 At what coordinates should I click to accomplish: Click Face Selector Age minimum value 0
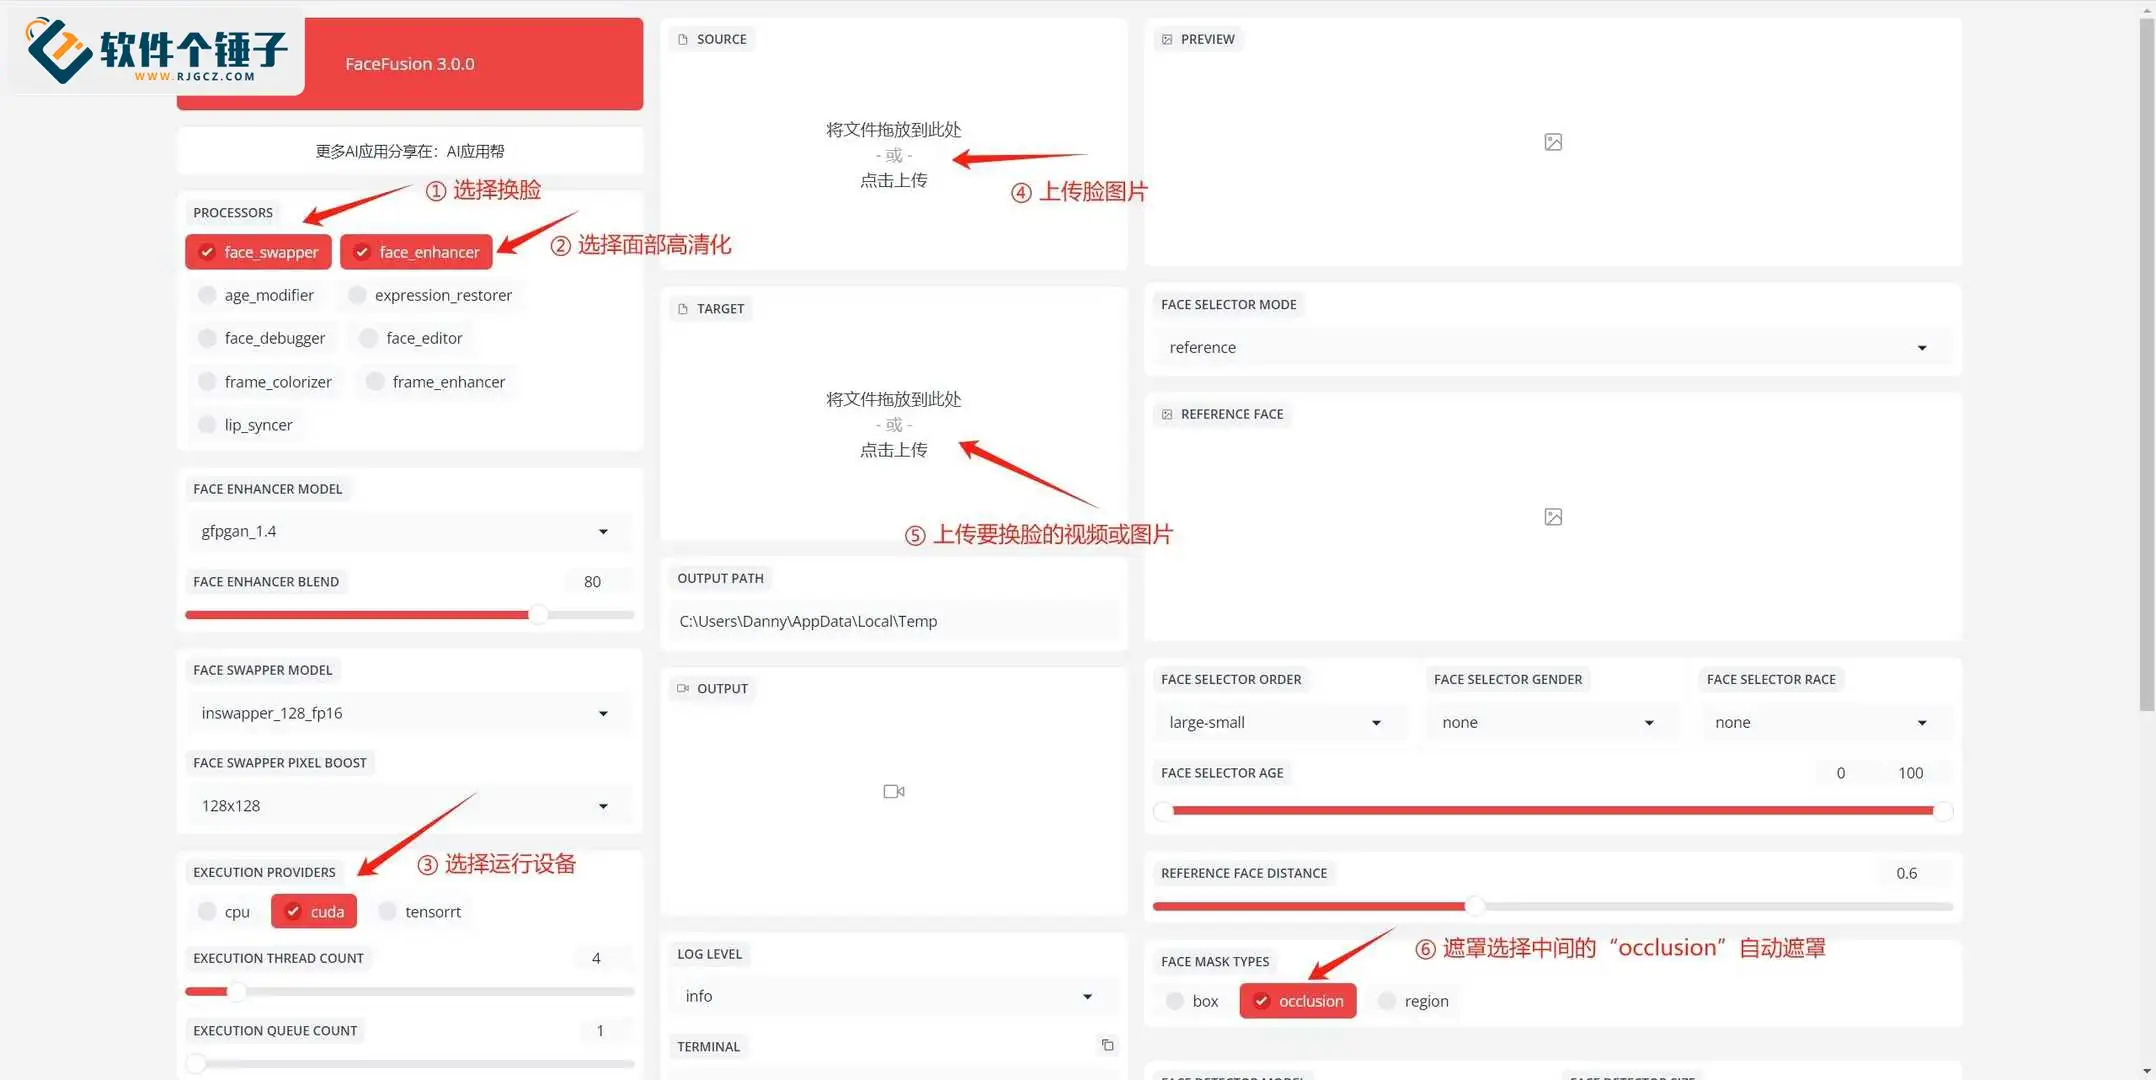point(1844,773)
